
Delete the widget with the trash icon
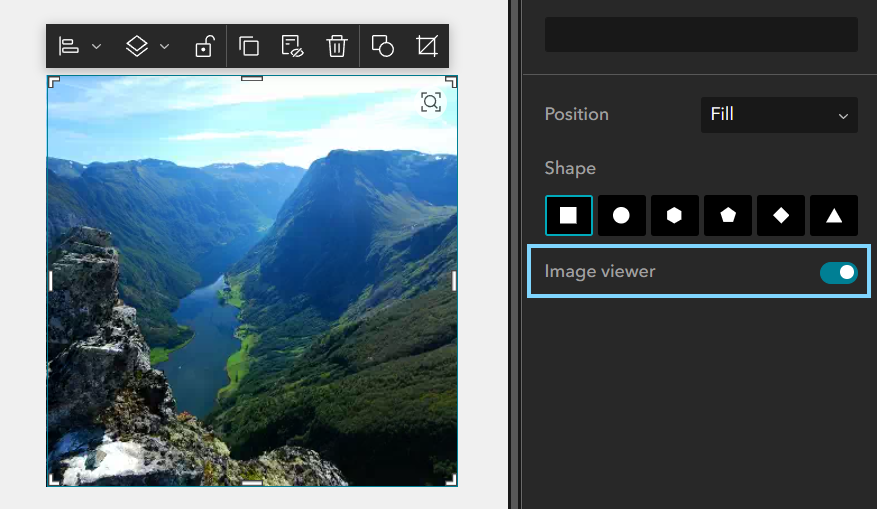coord(336,46)
